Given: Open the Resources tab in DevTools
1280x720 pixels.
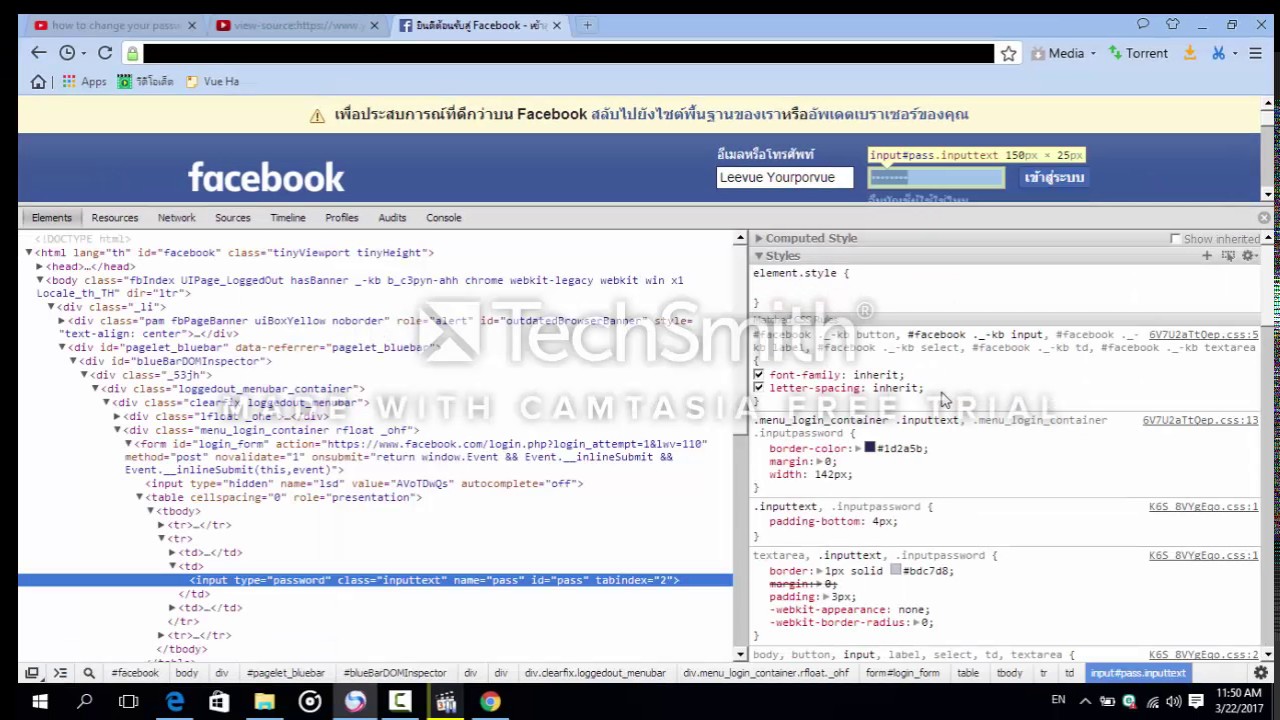Looking at the screenshot, I should click(115, 218).
